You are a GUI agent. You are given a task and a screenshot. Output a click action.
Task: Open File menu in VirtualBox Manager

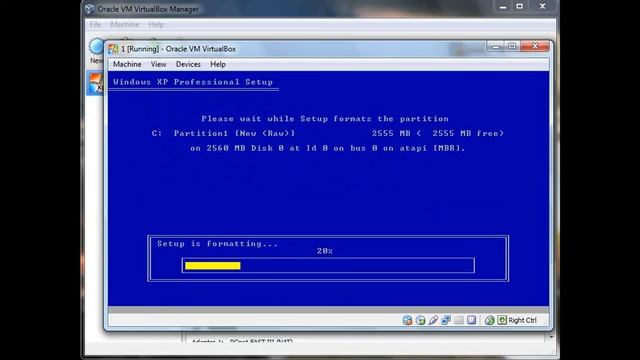point(95,24)
